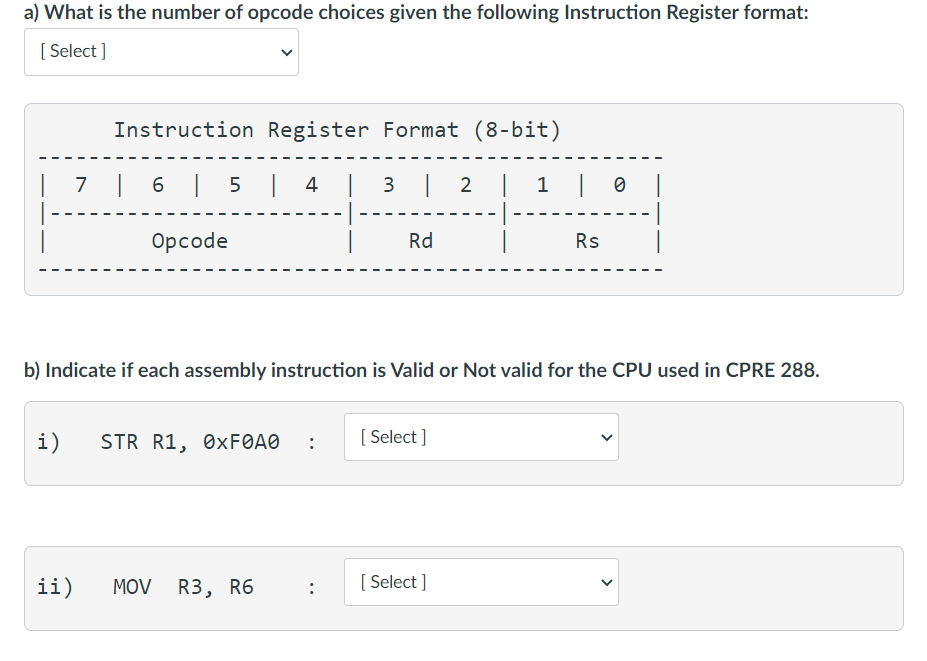The image size is (927, 661).
Task: Click the Rd field label in the format box
Action: [x=420, y=241]
